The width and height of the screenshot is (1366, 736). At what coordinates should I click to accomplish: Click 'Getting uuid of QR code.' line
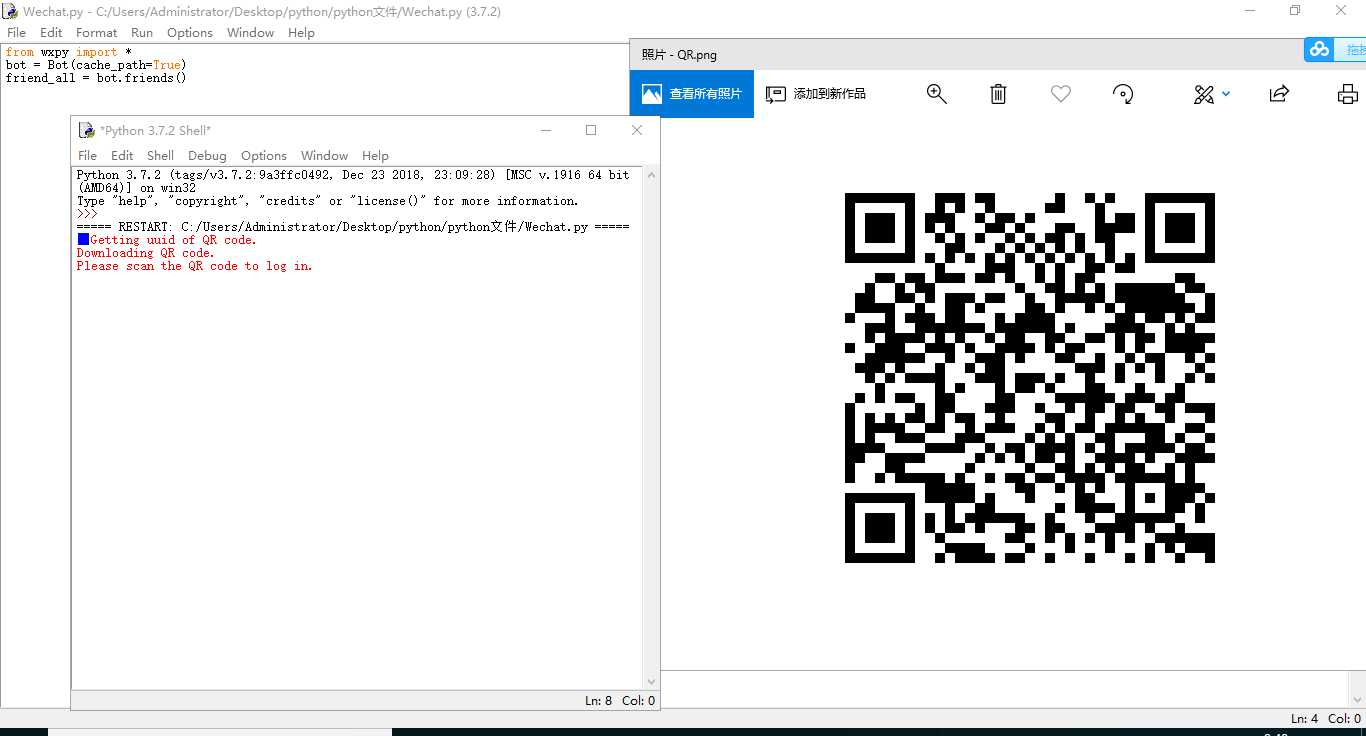174,240
